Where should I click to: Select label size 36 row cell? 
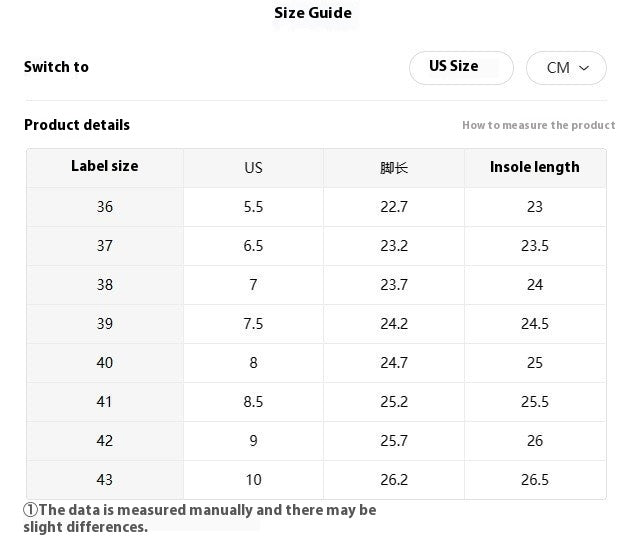pos(105,207)
